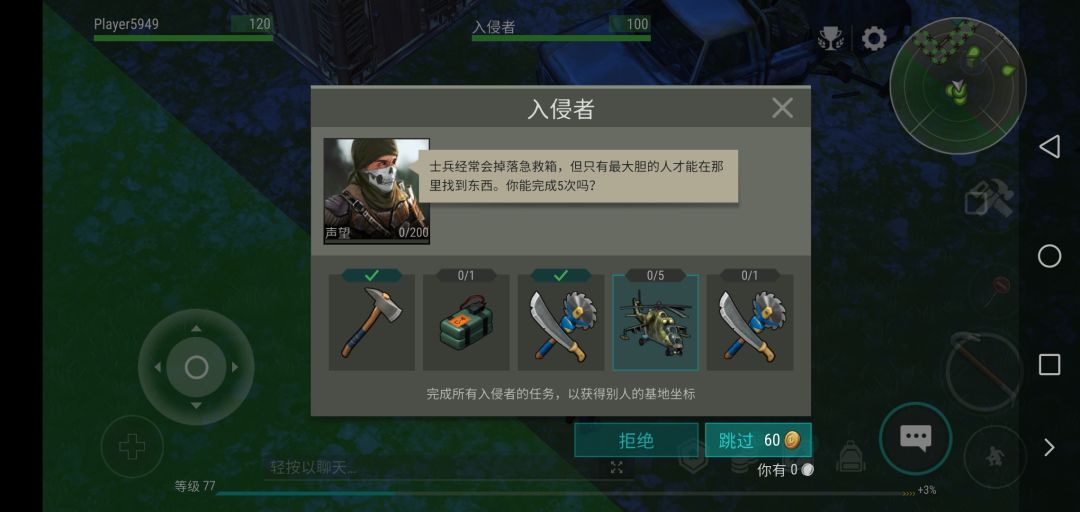
Task: Close the 入侵者 dialog
Action: pos(782,108)
